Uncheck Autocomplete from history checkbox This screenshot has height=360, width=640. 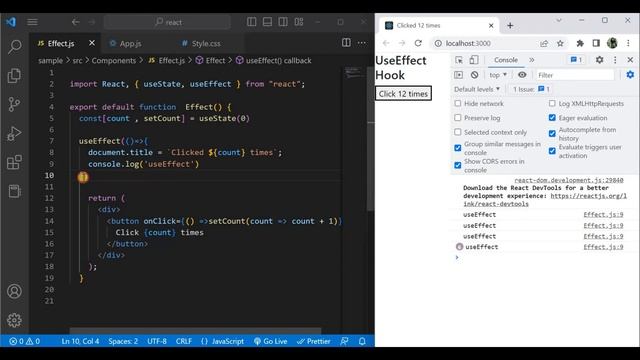[x=552, y=133]
